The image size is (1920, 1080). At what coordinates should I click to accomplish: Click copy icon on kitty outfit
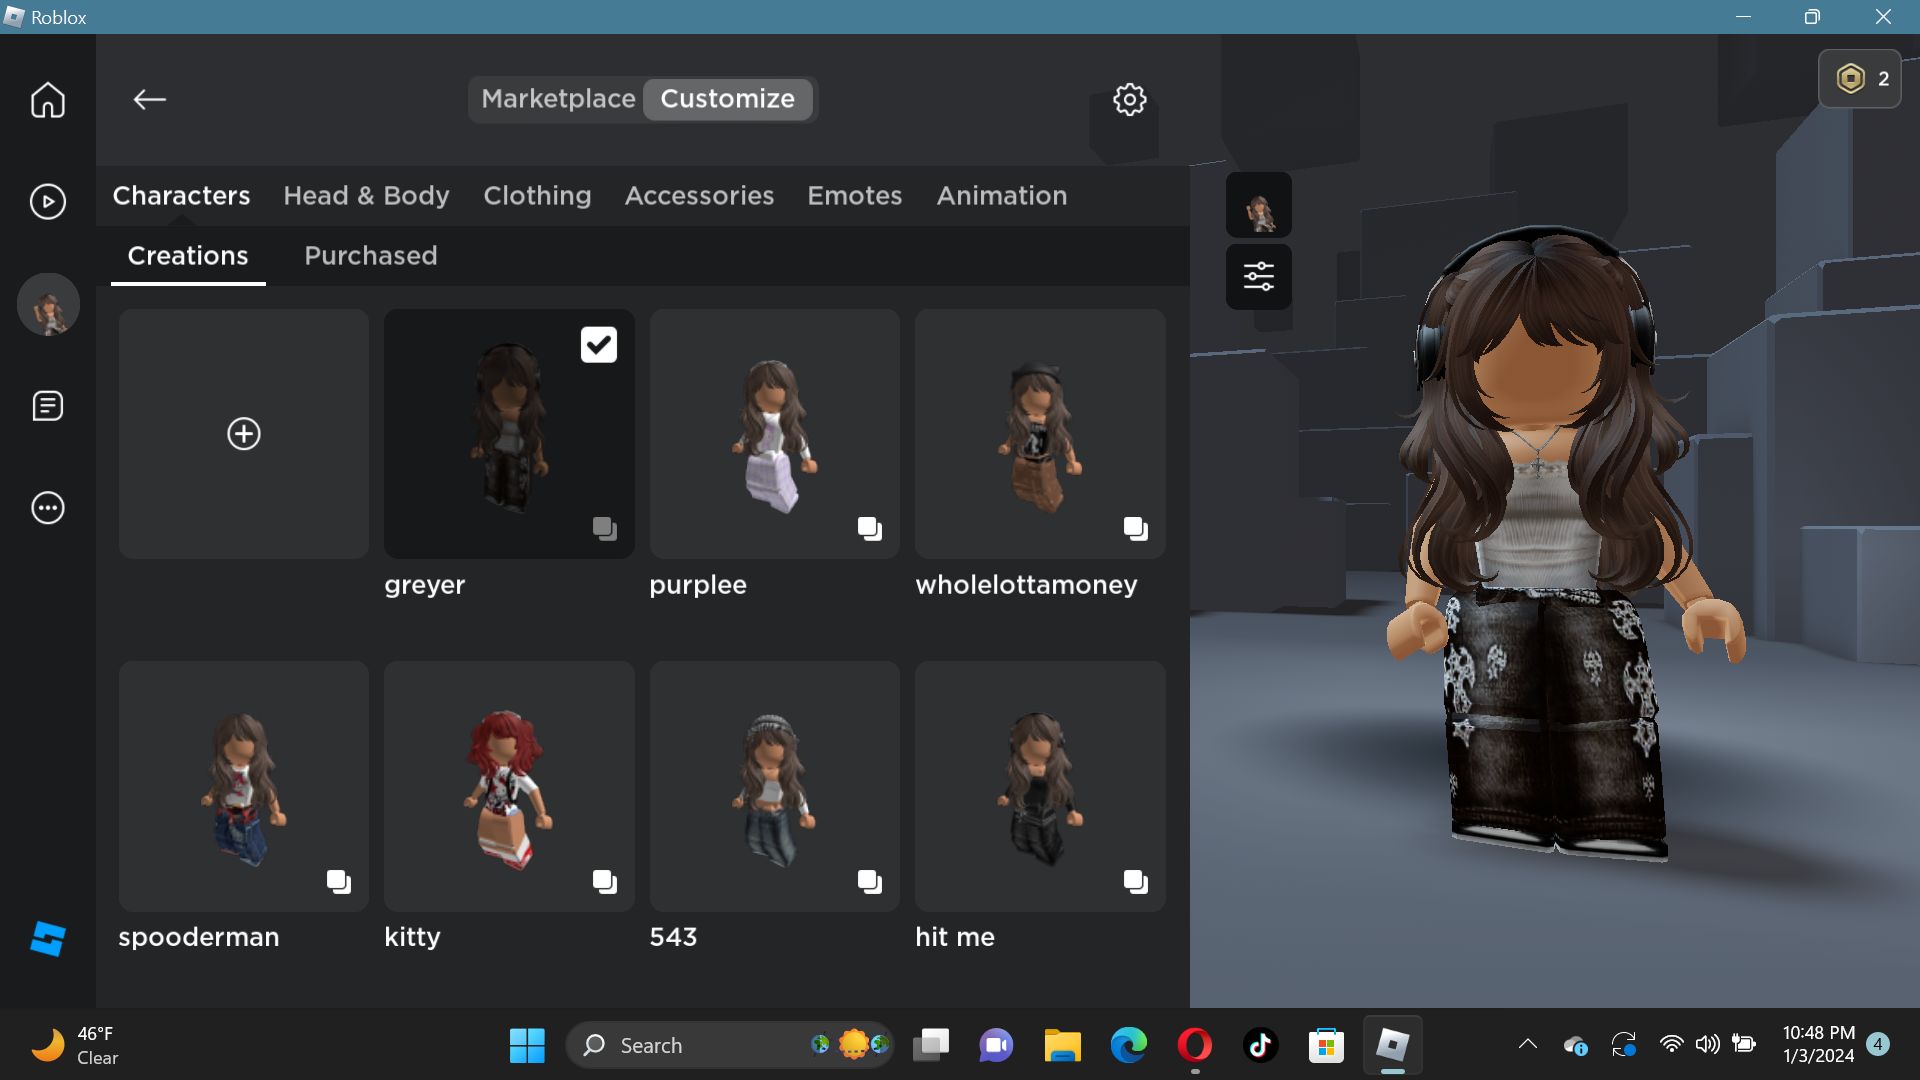click(x=604, y=881)
